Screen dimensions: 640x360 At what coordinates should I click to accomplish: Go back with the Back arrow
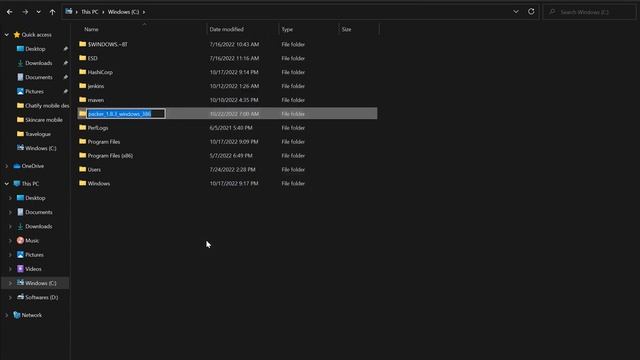tap(9, 12)
